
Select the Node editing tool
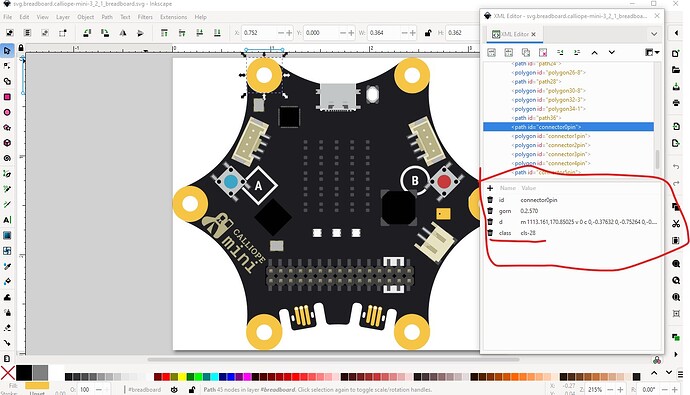(7, 66)
